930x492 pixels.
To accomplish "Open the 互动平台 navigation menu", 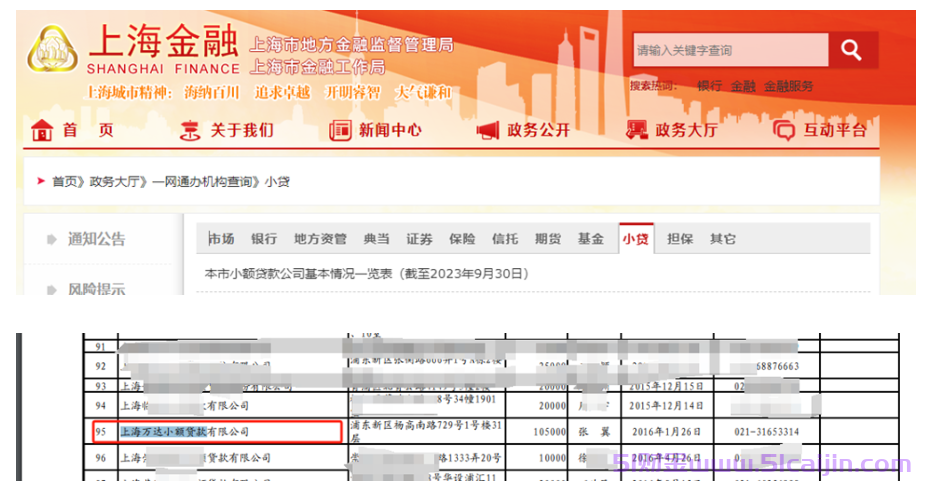I will pyautogui.click(x=835, y=130).
